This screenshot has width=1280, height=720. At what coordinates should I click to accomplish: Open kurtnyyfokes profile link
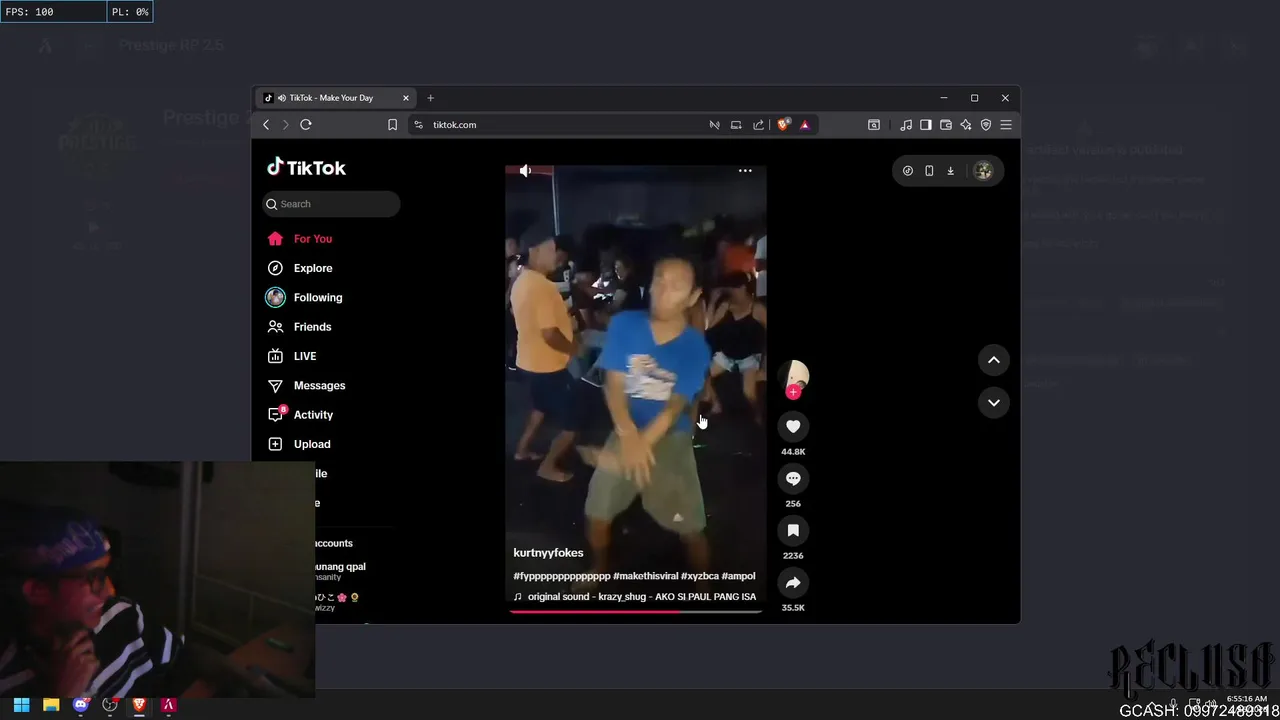point(548,553)
